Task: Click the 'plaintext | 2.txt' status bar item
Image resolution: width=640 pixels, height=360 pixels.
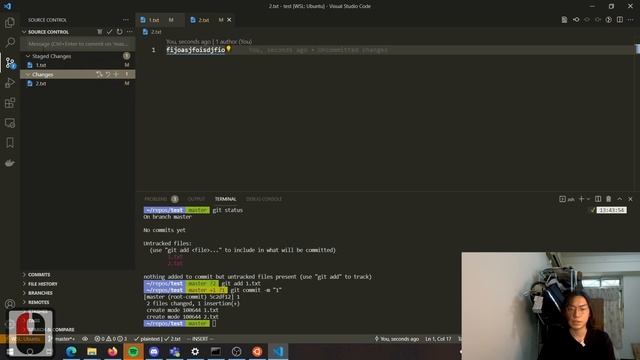Action: 158,339
